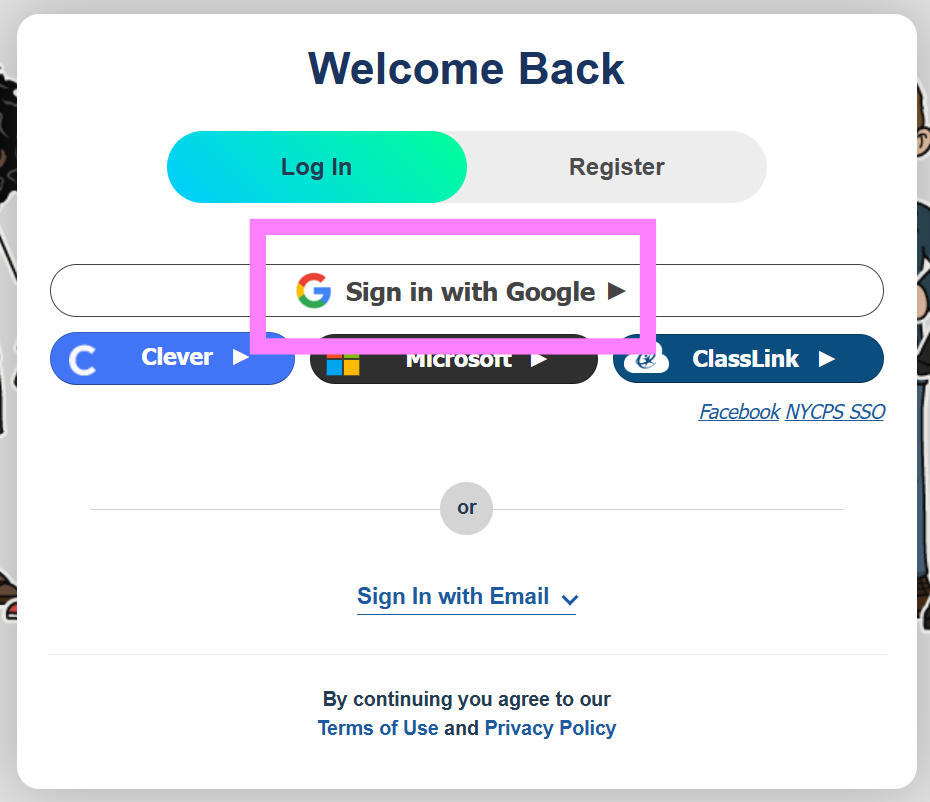Click the Sign in with Google text label

click(x=470, y=292)
